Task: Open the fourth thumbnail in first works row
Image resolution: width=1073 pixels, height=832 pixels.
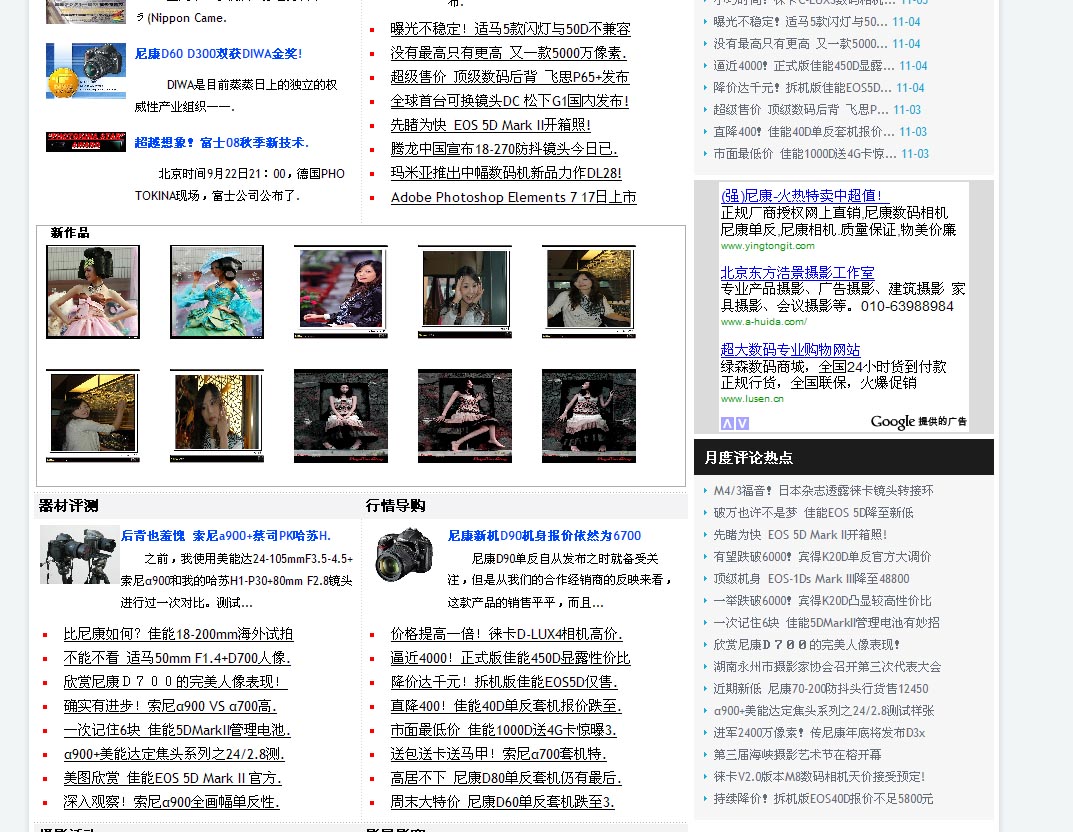Action: pyautogui.click(x=465, y=292)
